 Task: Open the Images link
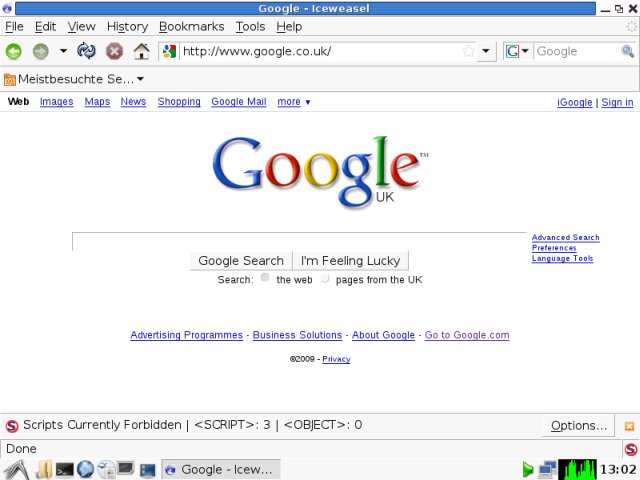(x=57, y=102)
